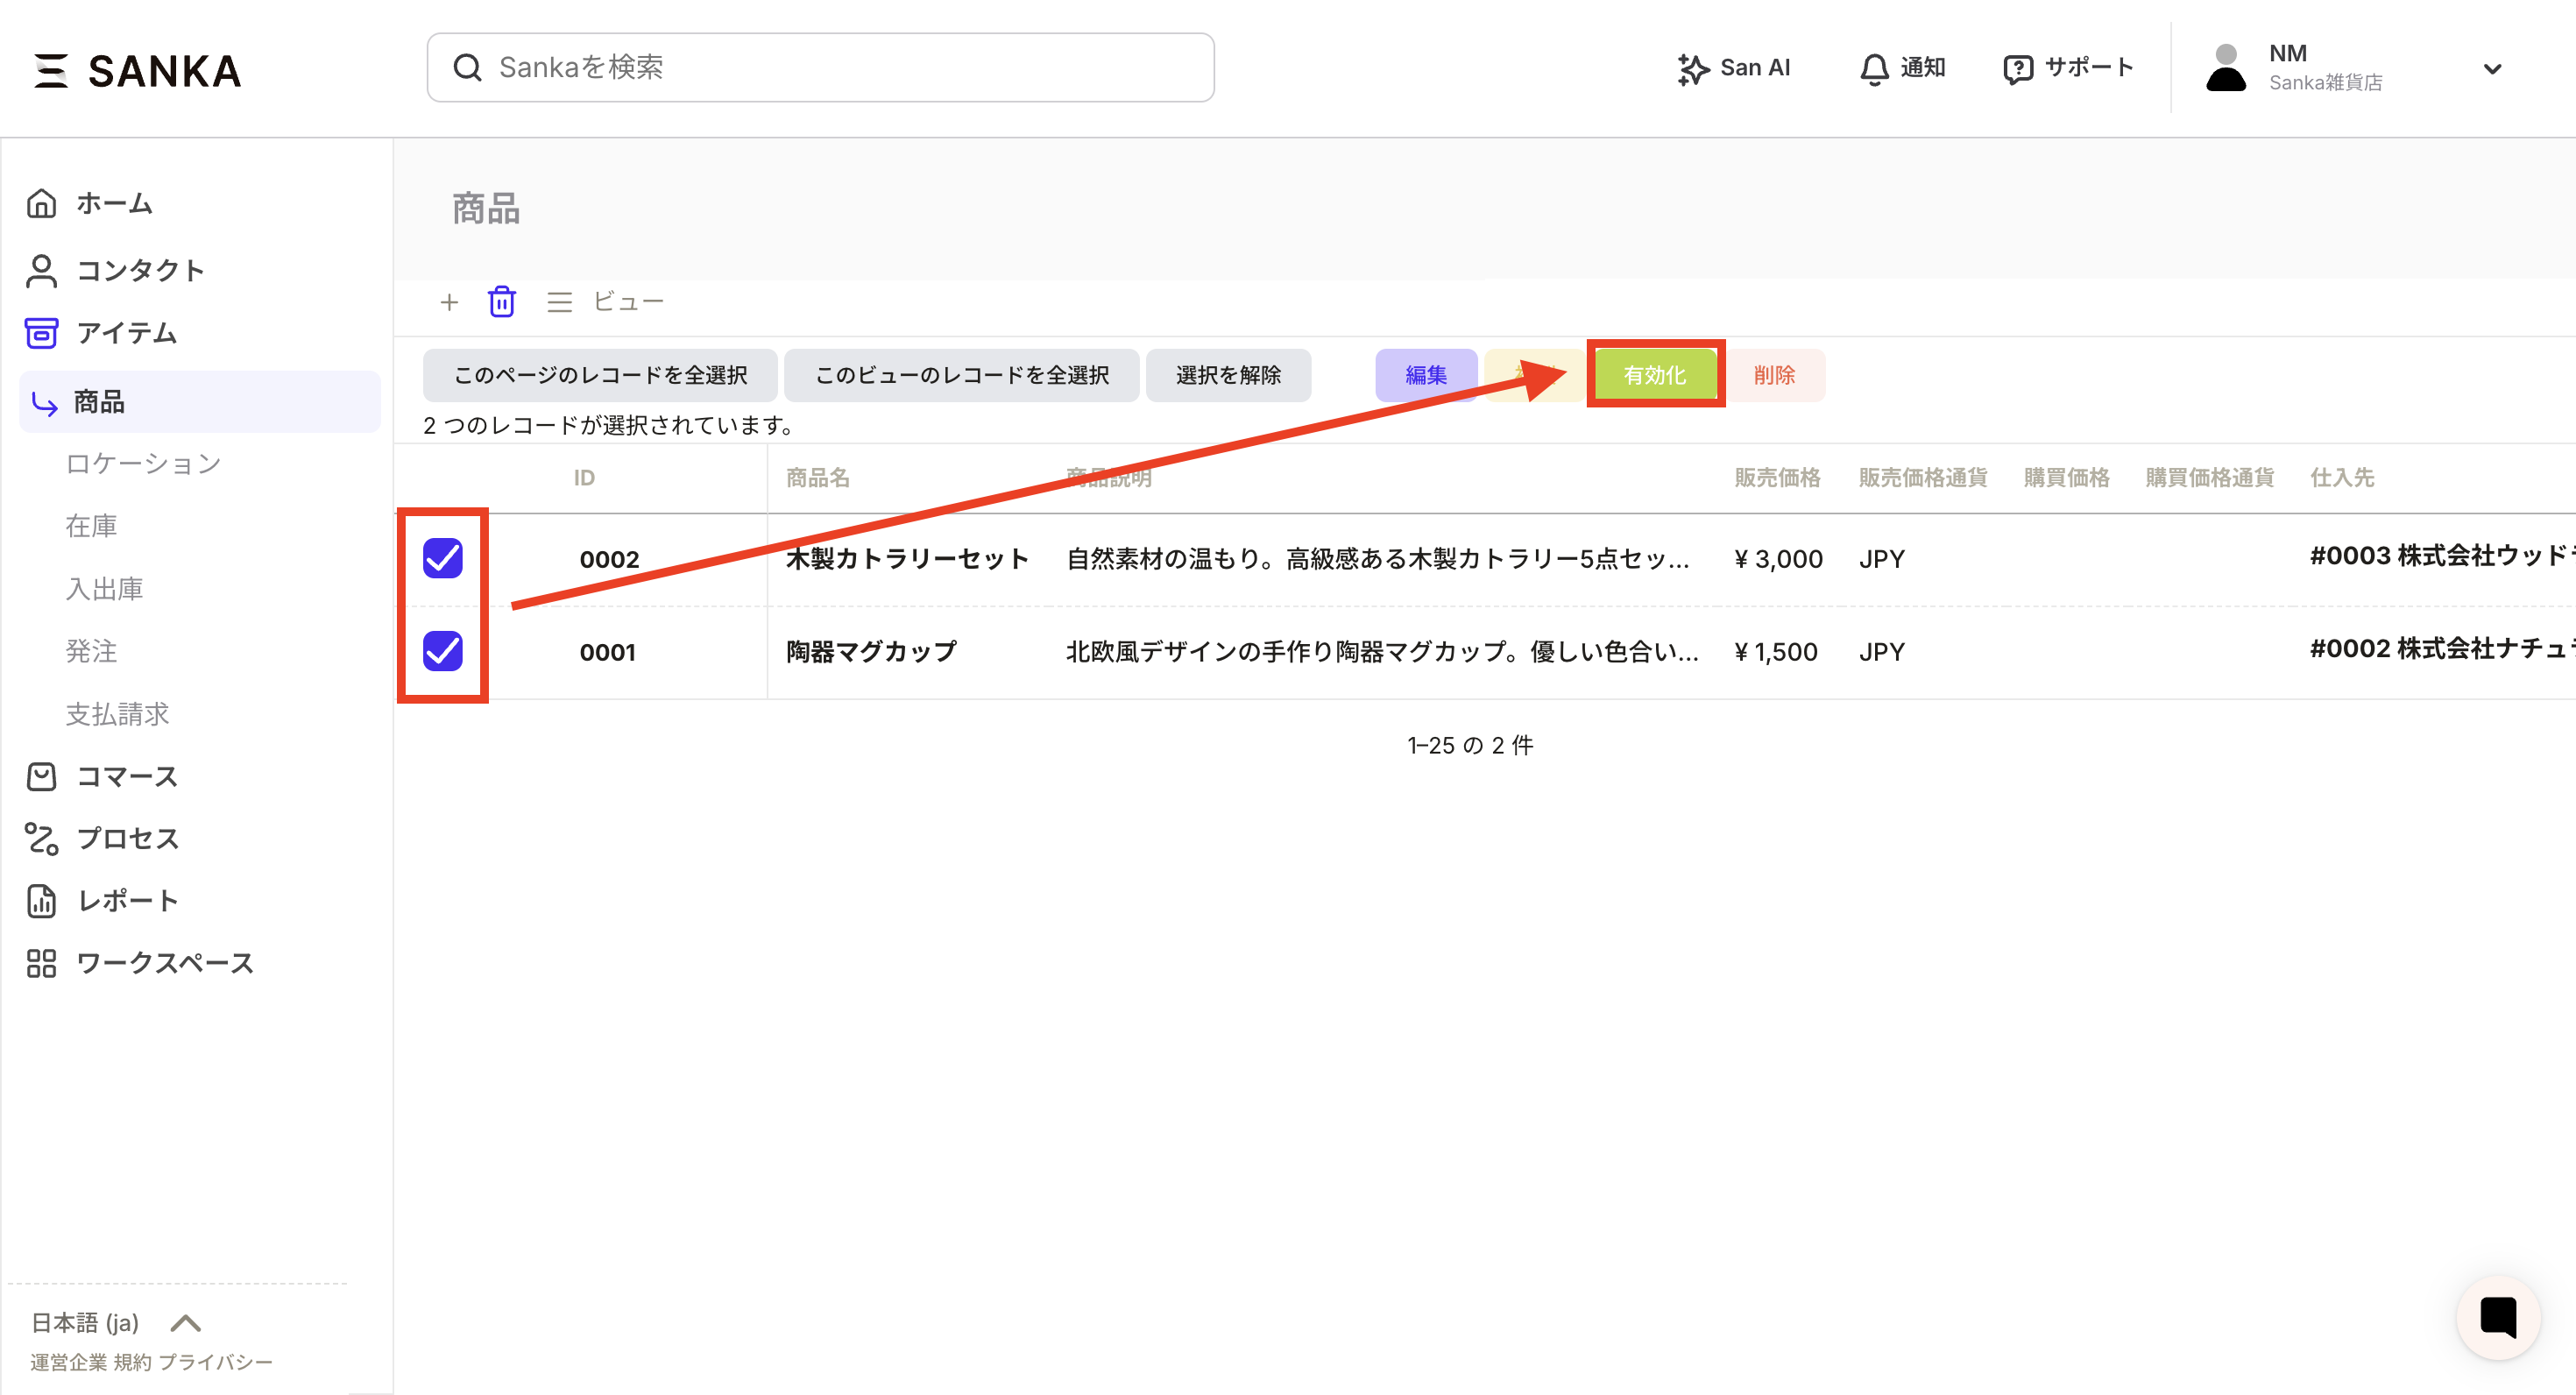Uncheck the checkbox for product 0001
Viewport: 2576px width, 1395px height.
pyautogui.click(x=442, y=651)
